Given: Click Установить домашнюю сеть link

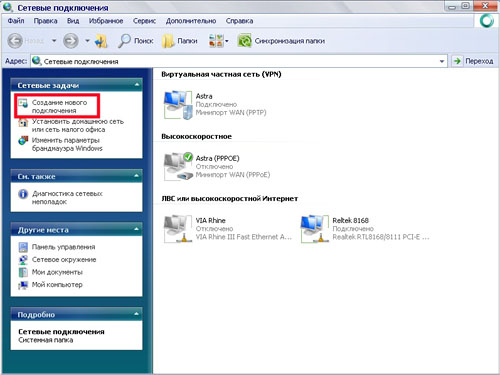Looking at the screenshot, I should [78, 125].
